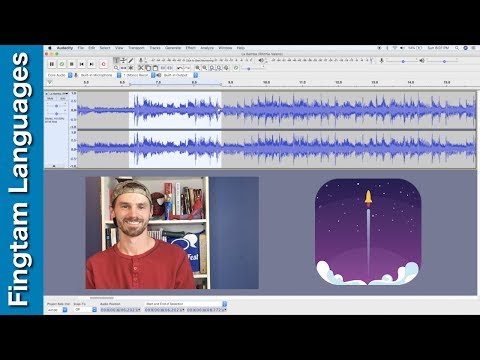The image size is (480, 360).
Task: Adjust the track pan slider
Action: tap(57, 114)
